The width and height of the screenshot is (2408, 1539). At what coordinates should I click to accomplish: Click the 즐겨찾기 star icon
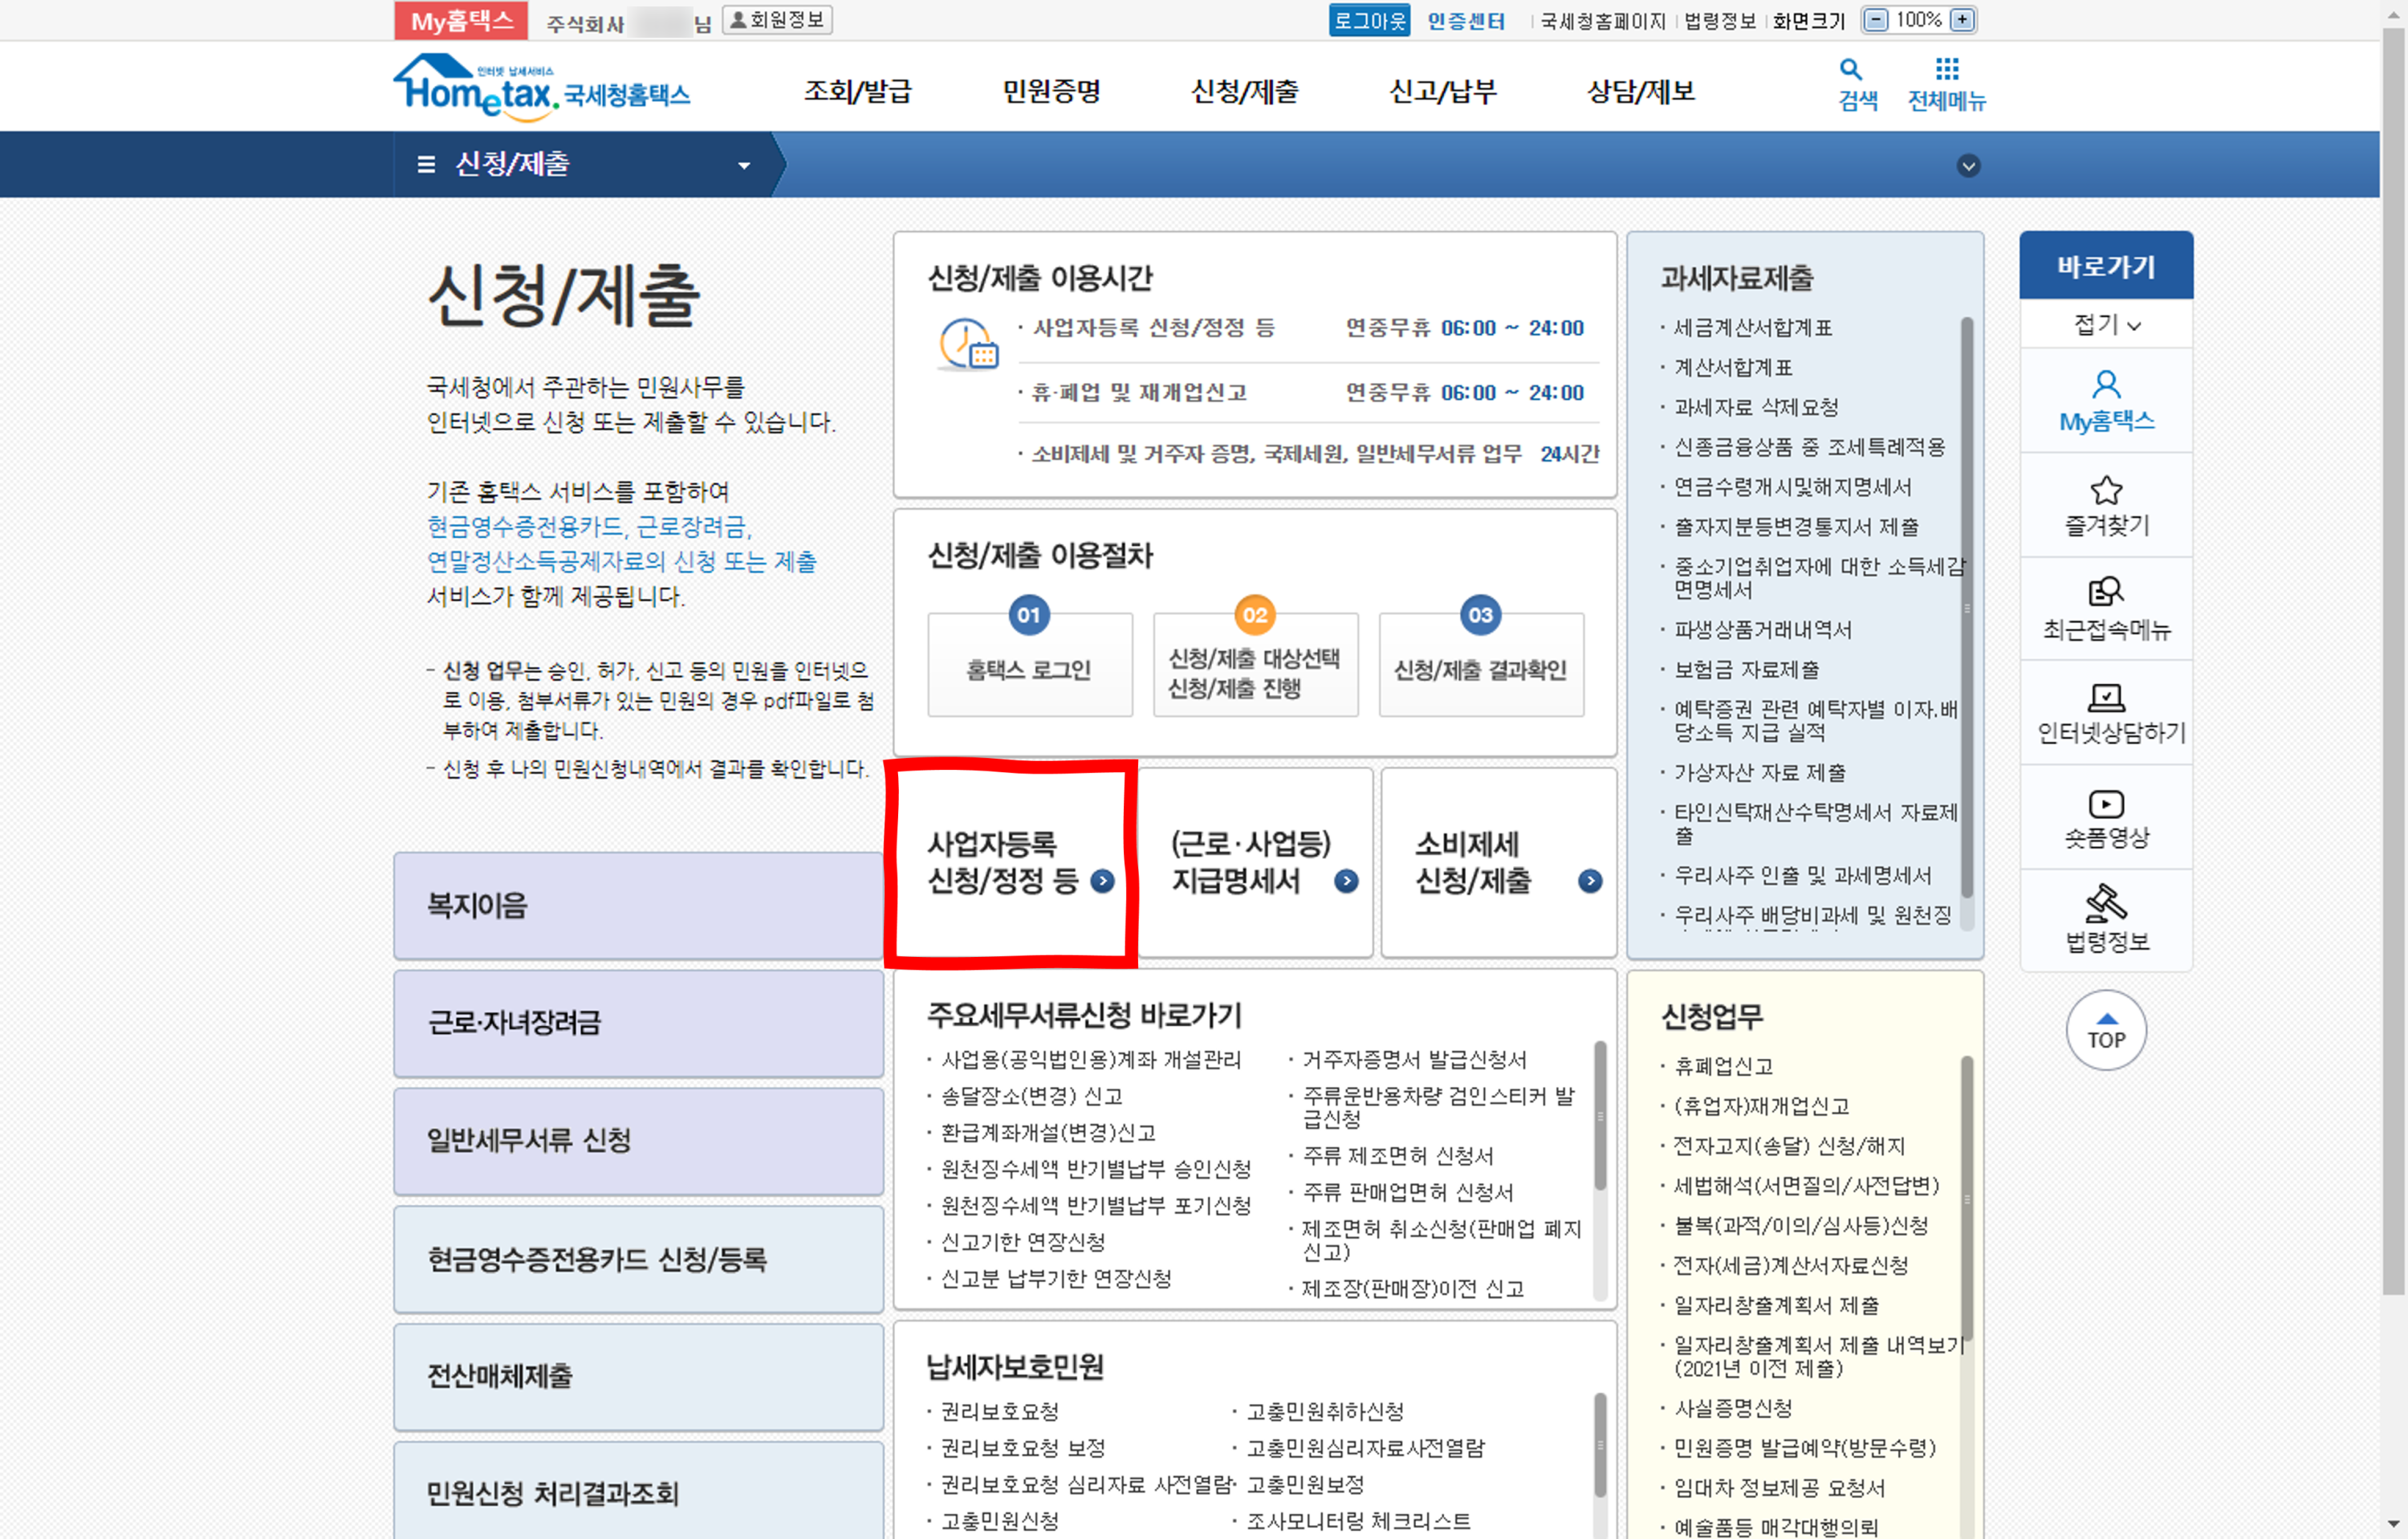[x=2105, y=490]
